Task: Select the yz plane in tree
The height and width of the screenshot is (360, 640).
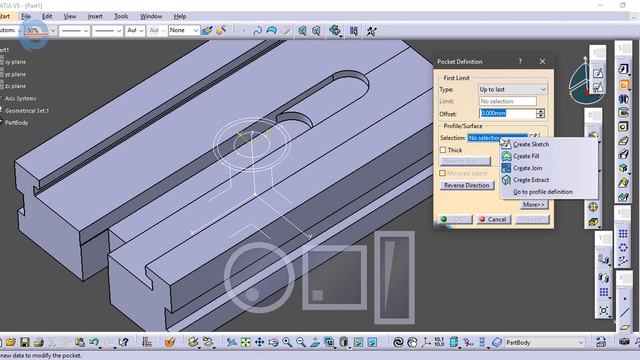Action: tap(16, 74)
